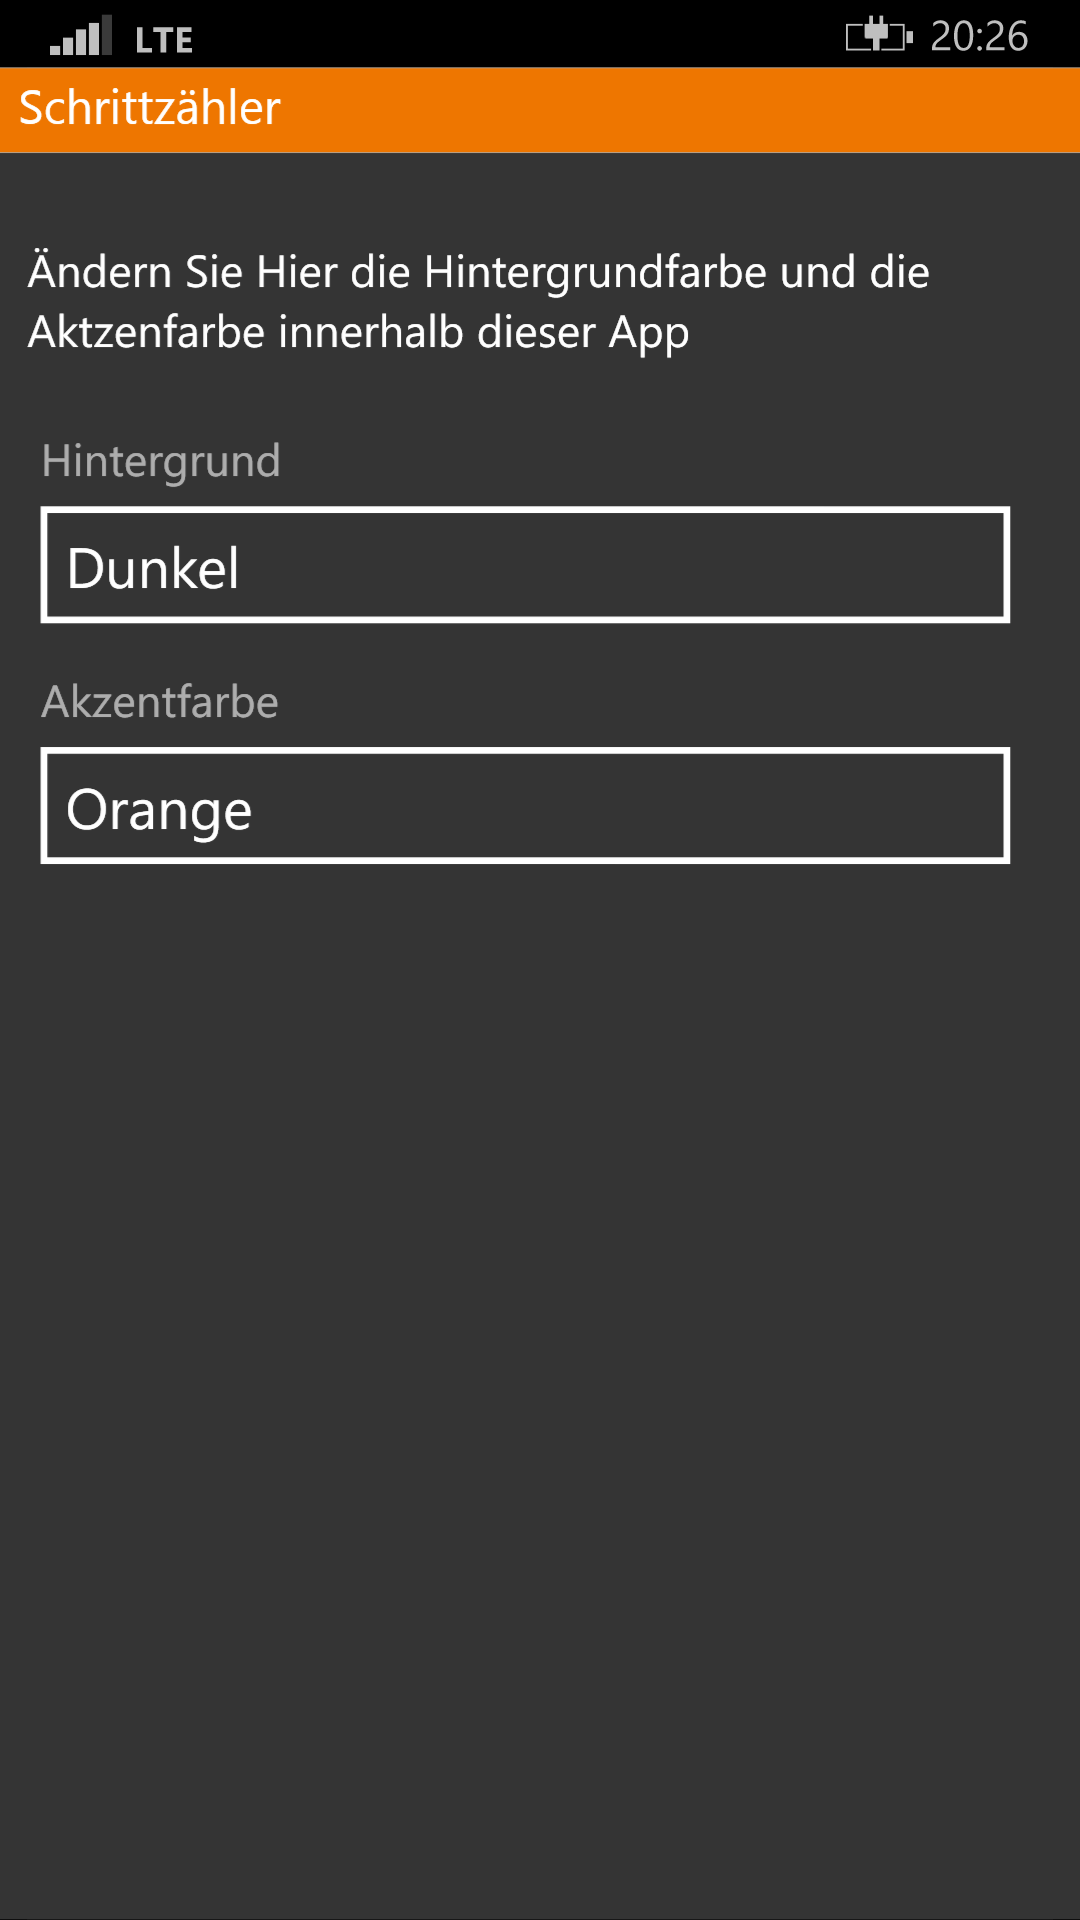Tap the 20:26 clock in status bar

tap(979, 36)
